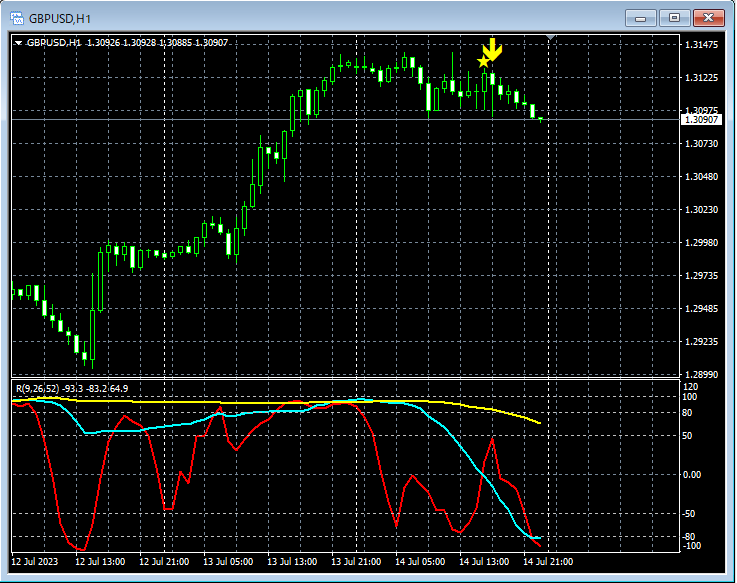This screenshot has height=583, width=737.
Task: Click the 12 Jul 2023 date label
Action: [35, 562]
